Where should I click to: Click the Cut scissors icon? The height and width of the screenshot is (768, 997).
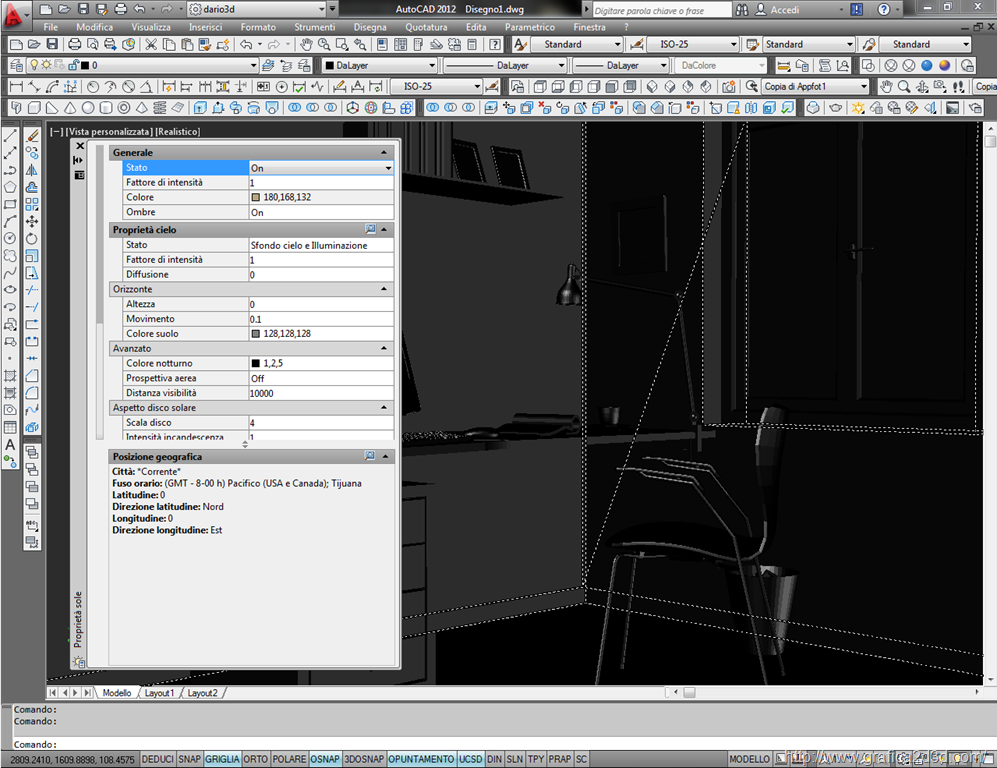click(151, 45)
